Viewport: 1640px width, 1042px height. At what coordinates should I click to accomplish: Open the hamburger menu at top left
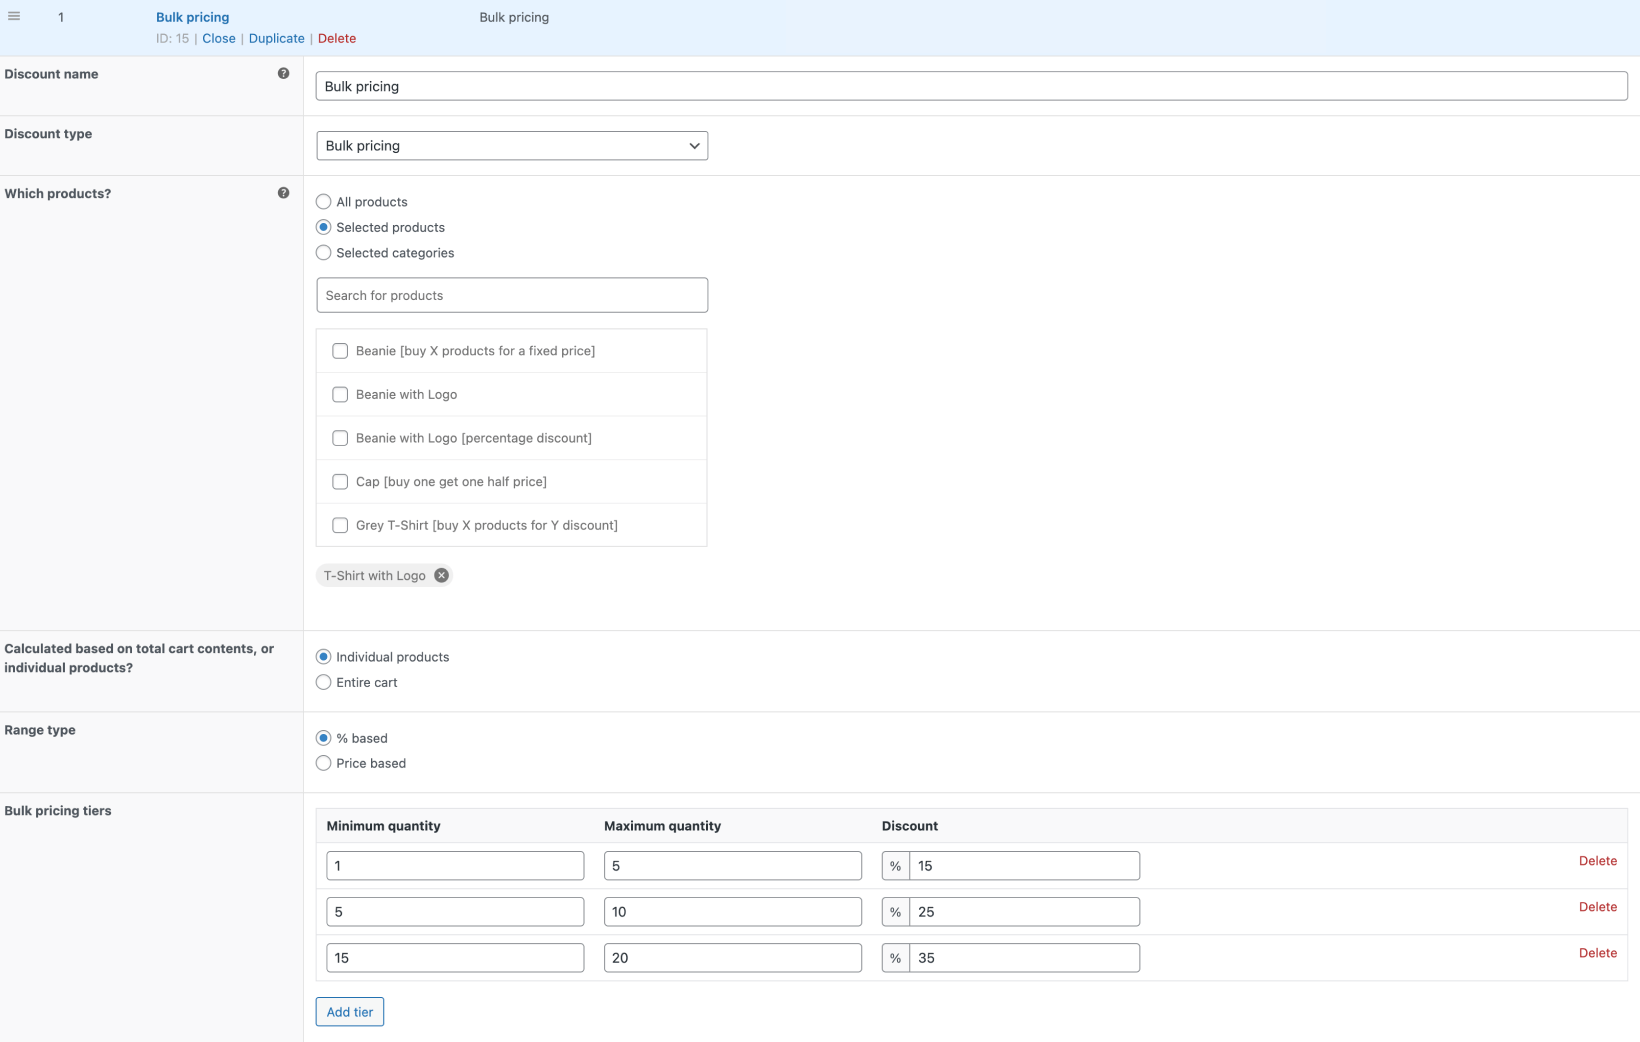(14, 16)
